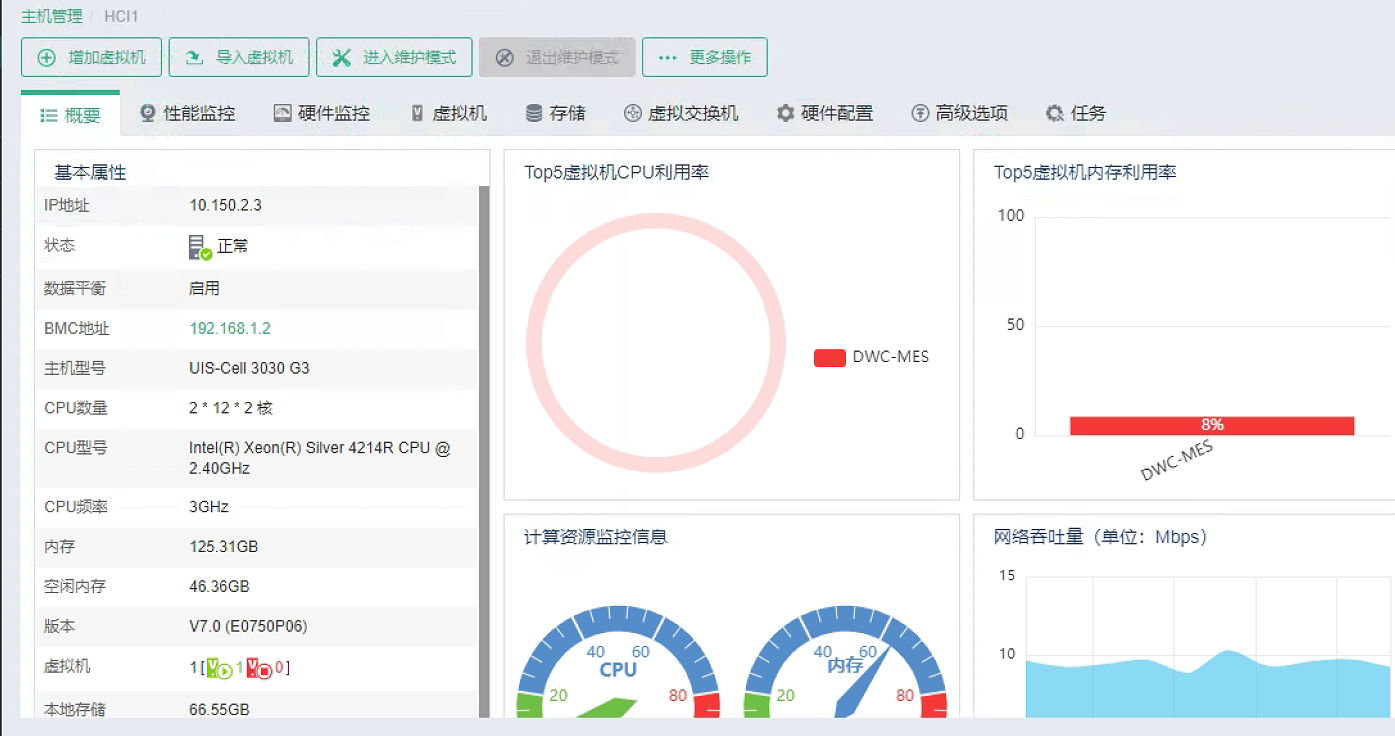
Task: Select memory value 125.31GB
Action: (224, 547)
